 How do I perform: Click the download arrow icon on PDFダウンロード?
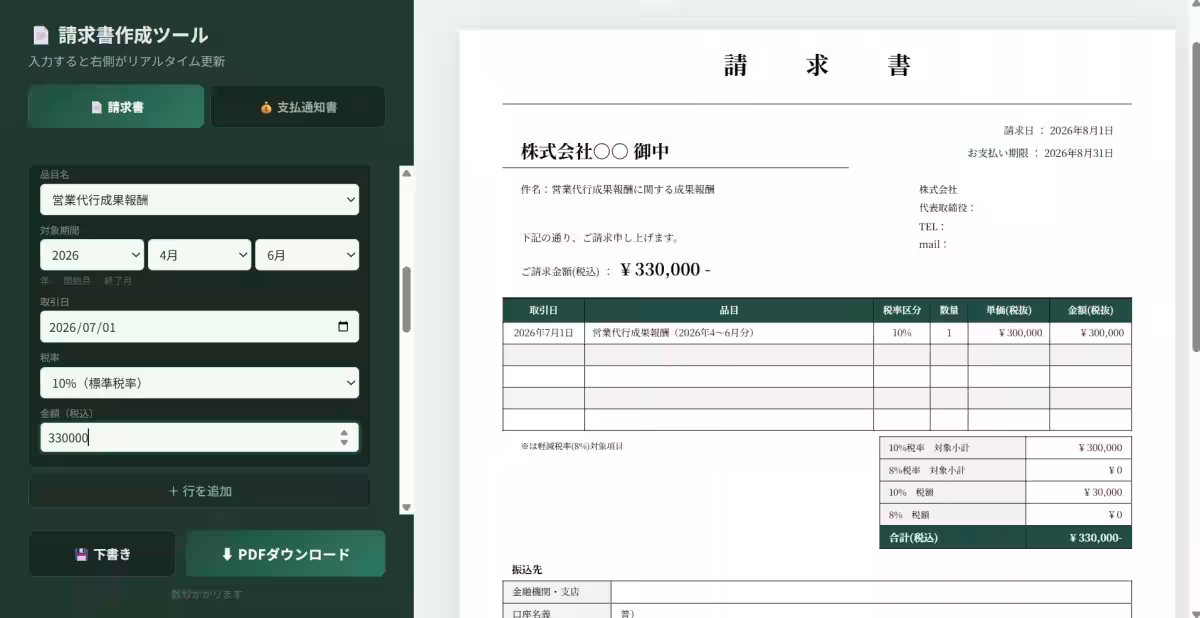(x=227, y=554)
